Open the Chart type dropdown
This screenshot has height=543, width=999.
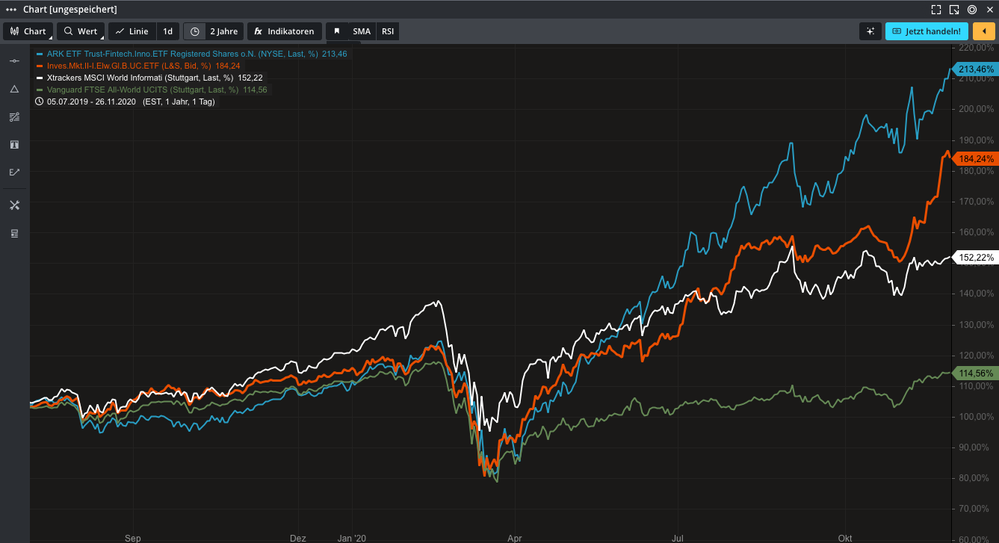coord(28,31)
